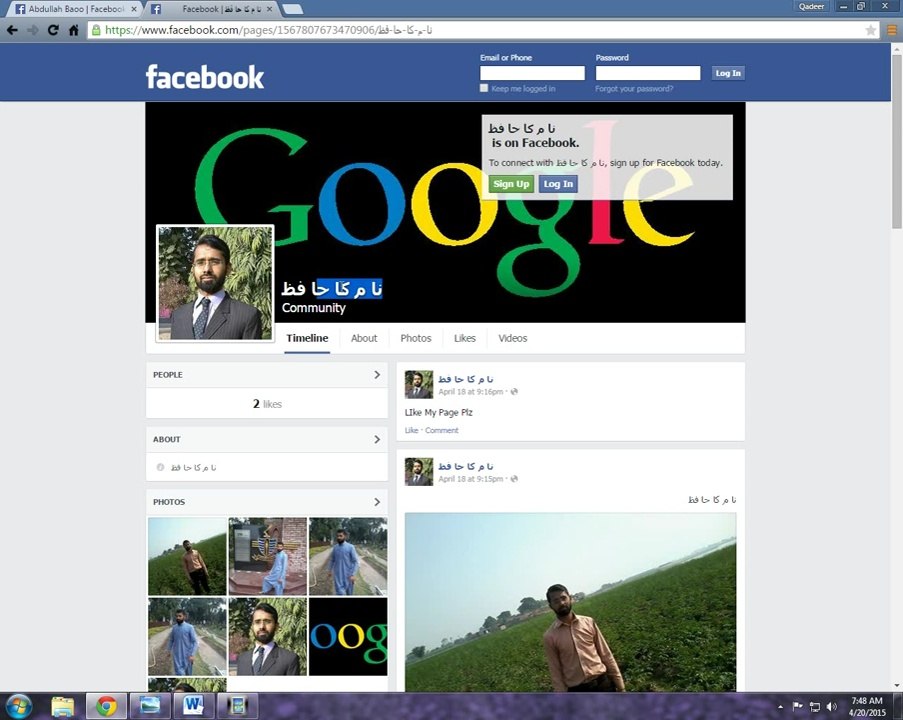Click the public globe icon on 9:16pm post
This screenshot has width=903, height=720.
click(514, 392)
